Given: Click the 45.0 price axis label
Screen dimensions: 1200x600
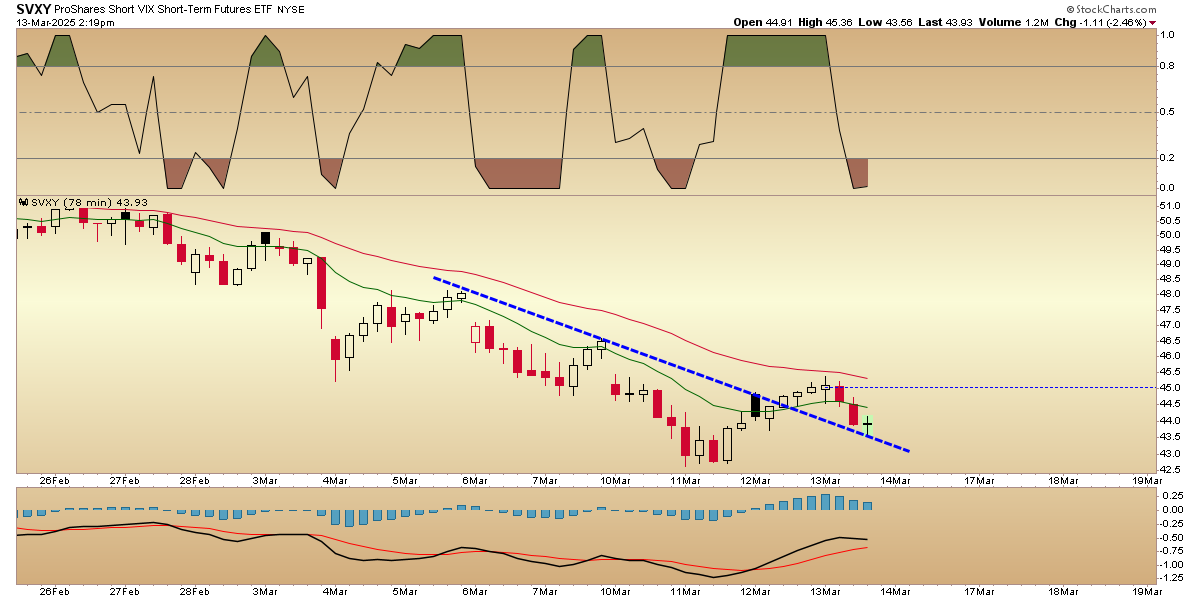Looking at the screenshot, I should coord(1164,387).
